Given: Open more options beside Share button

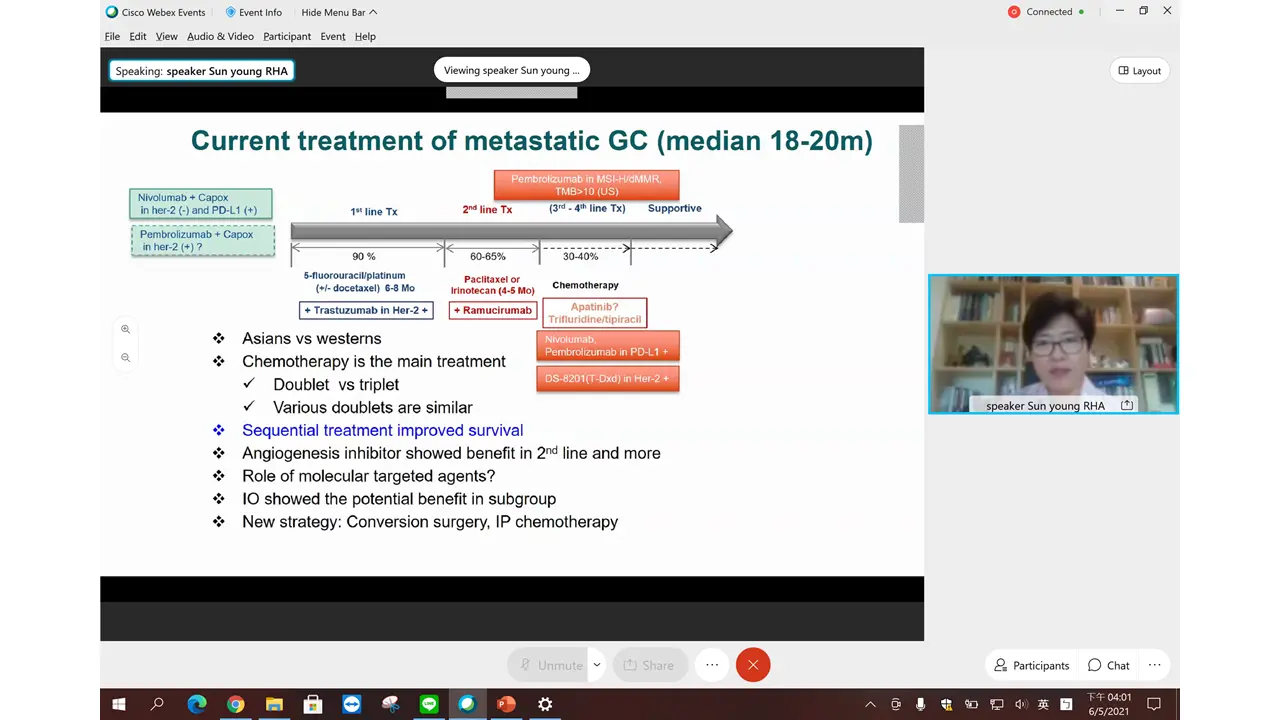Looking at the screenshot, I should tap(712, 665).
